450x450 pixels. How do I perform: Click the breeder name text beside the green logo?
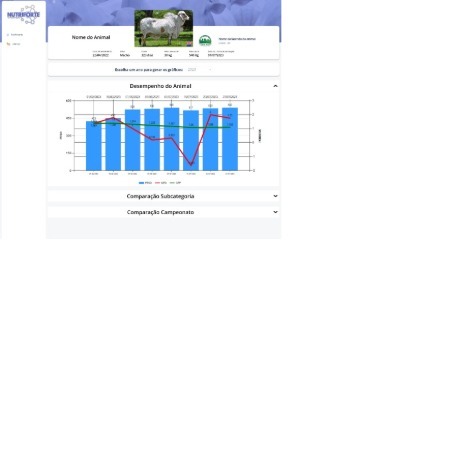(237, 39)
